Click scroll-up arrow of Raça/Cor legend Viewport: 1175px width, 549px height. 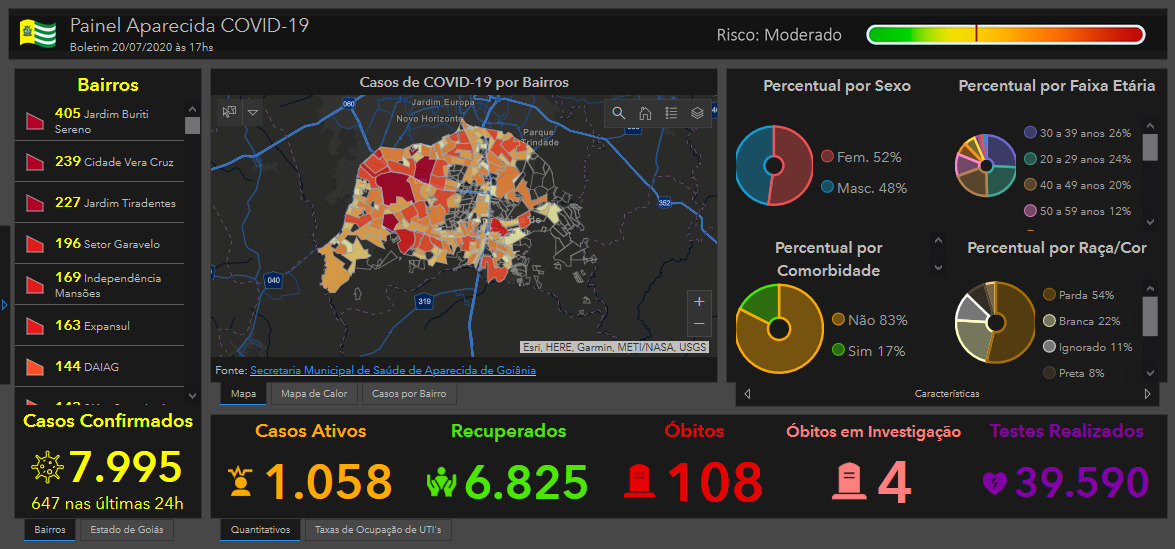tap(1150, 288)
